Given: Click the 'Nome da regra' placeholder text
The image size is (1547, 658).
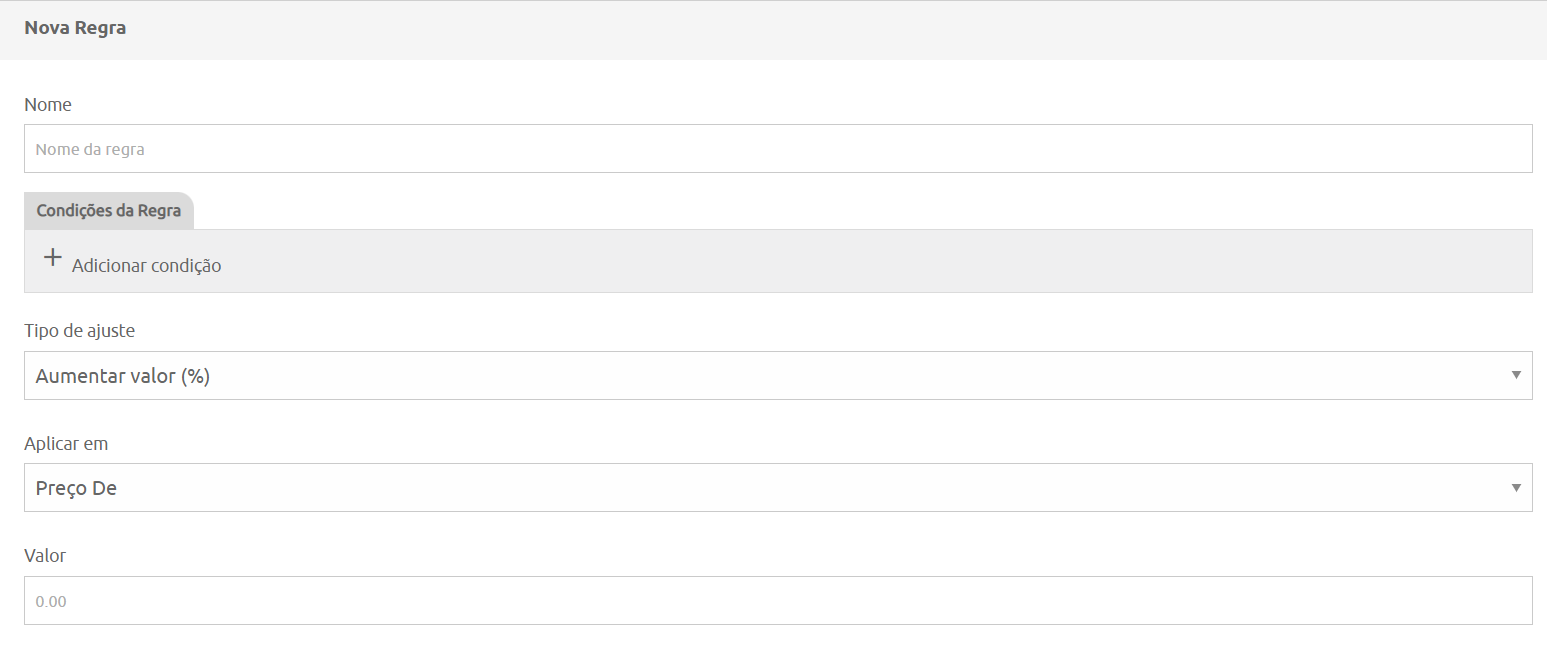Looking at the screenshot, I should coord(90,150).
